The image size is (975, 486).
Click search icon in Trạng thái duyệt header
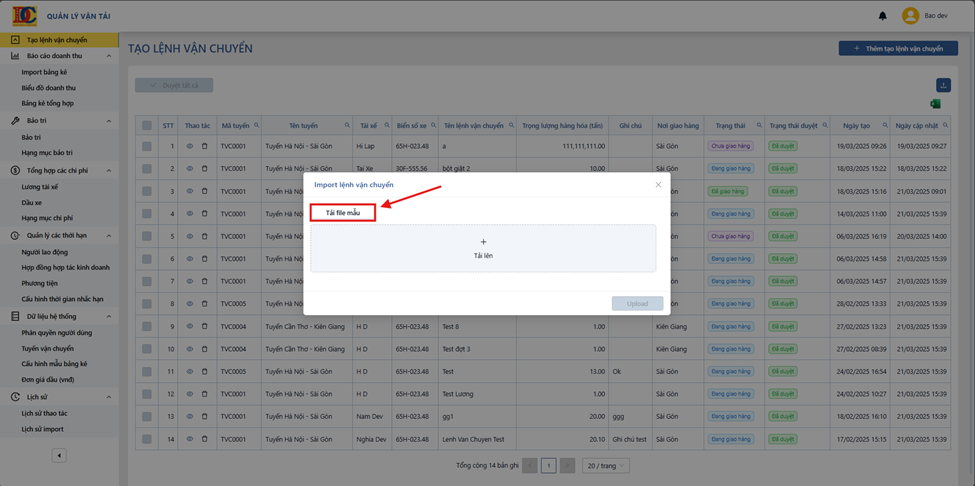824,125
